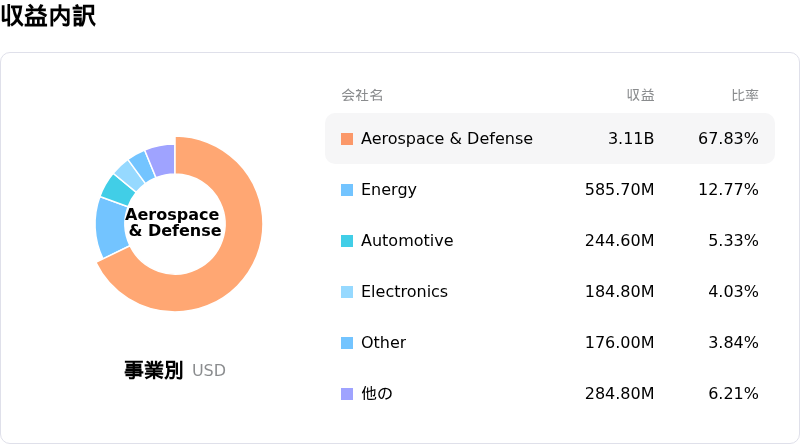The width and height of the screenshot is (800, 444).
Task: Click the purple donut chart segment
Action: pyautogui.click(x=162, y=160)
